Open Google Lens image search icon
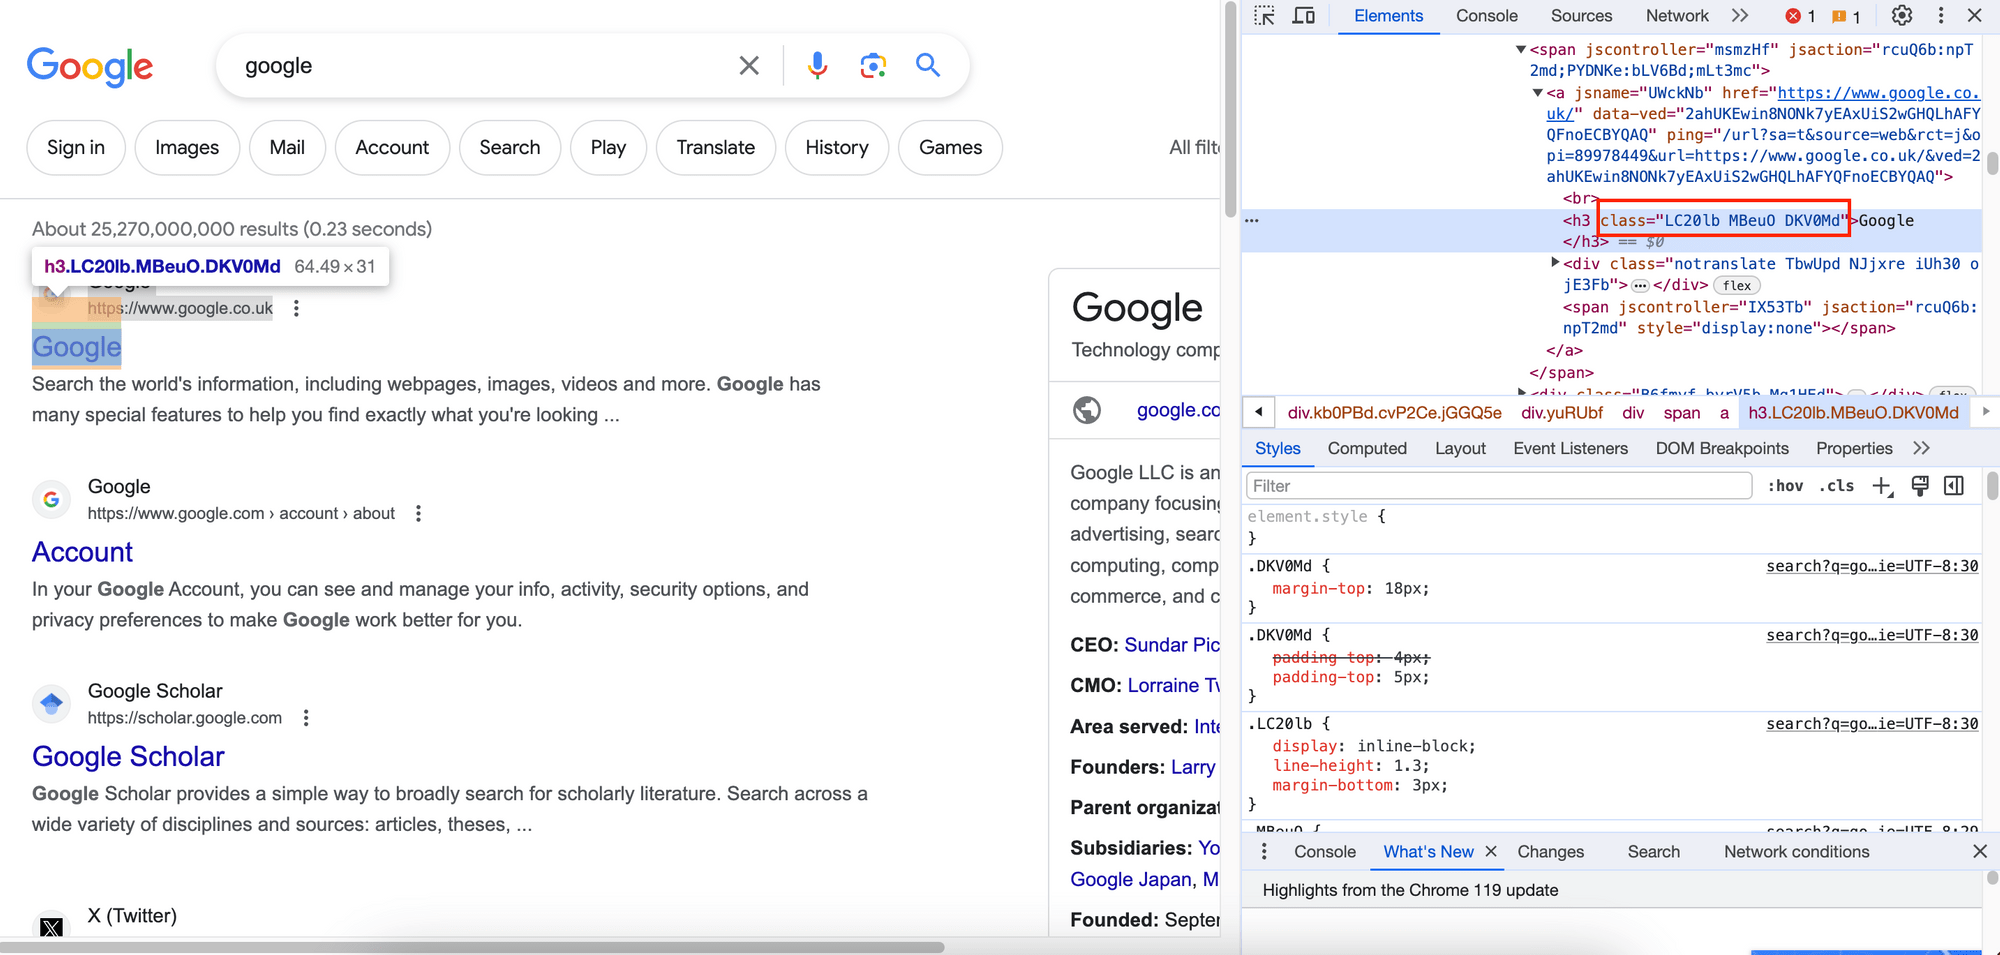2000x955 pixels. [x=873, y=66]
